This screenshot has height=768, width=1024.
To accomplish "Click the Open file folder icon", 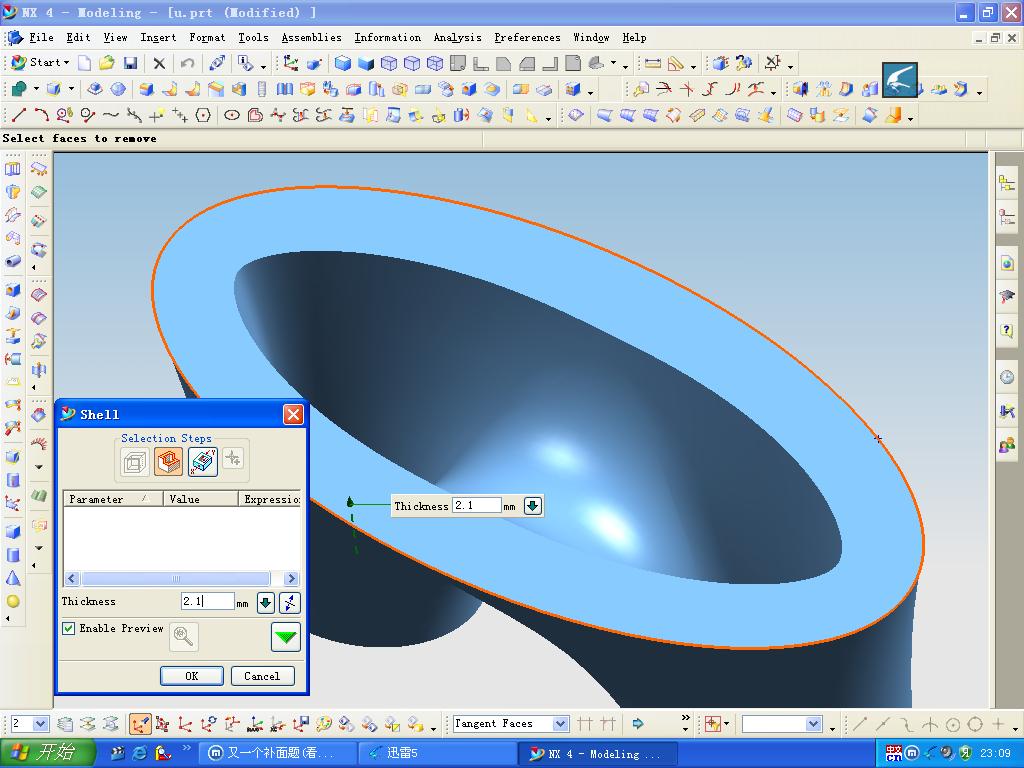I will 107,63.
